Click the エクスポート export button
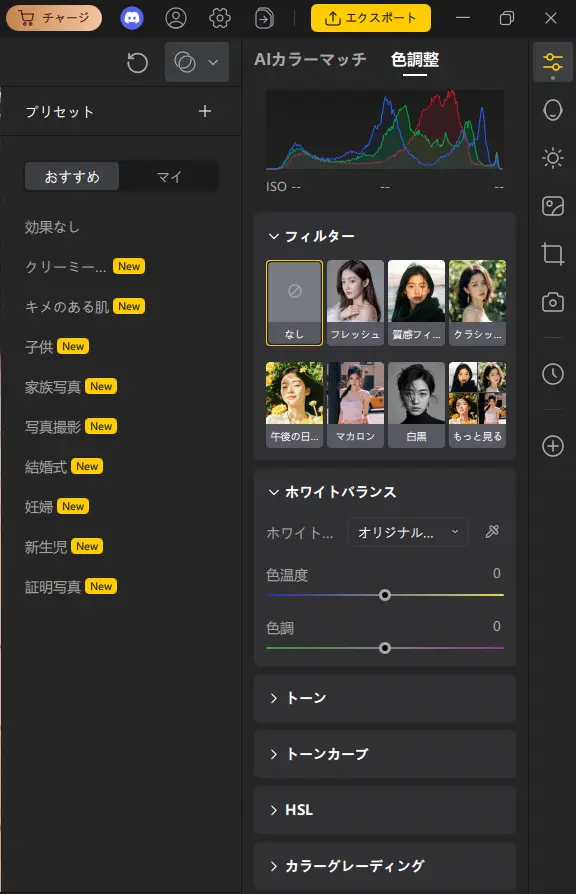Viewport: 576px width, 894px height. tap(371, 18)
